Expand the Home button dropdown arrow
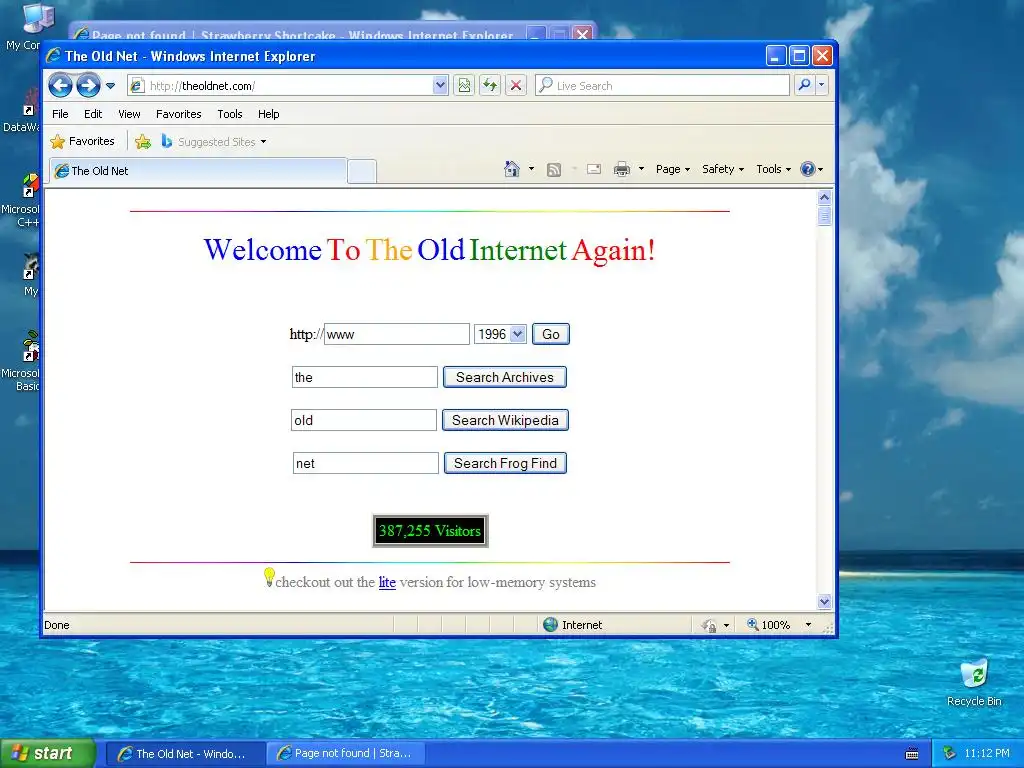This screenshot has height=768, width=1024. click(532, 169)
